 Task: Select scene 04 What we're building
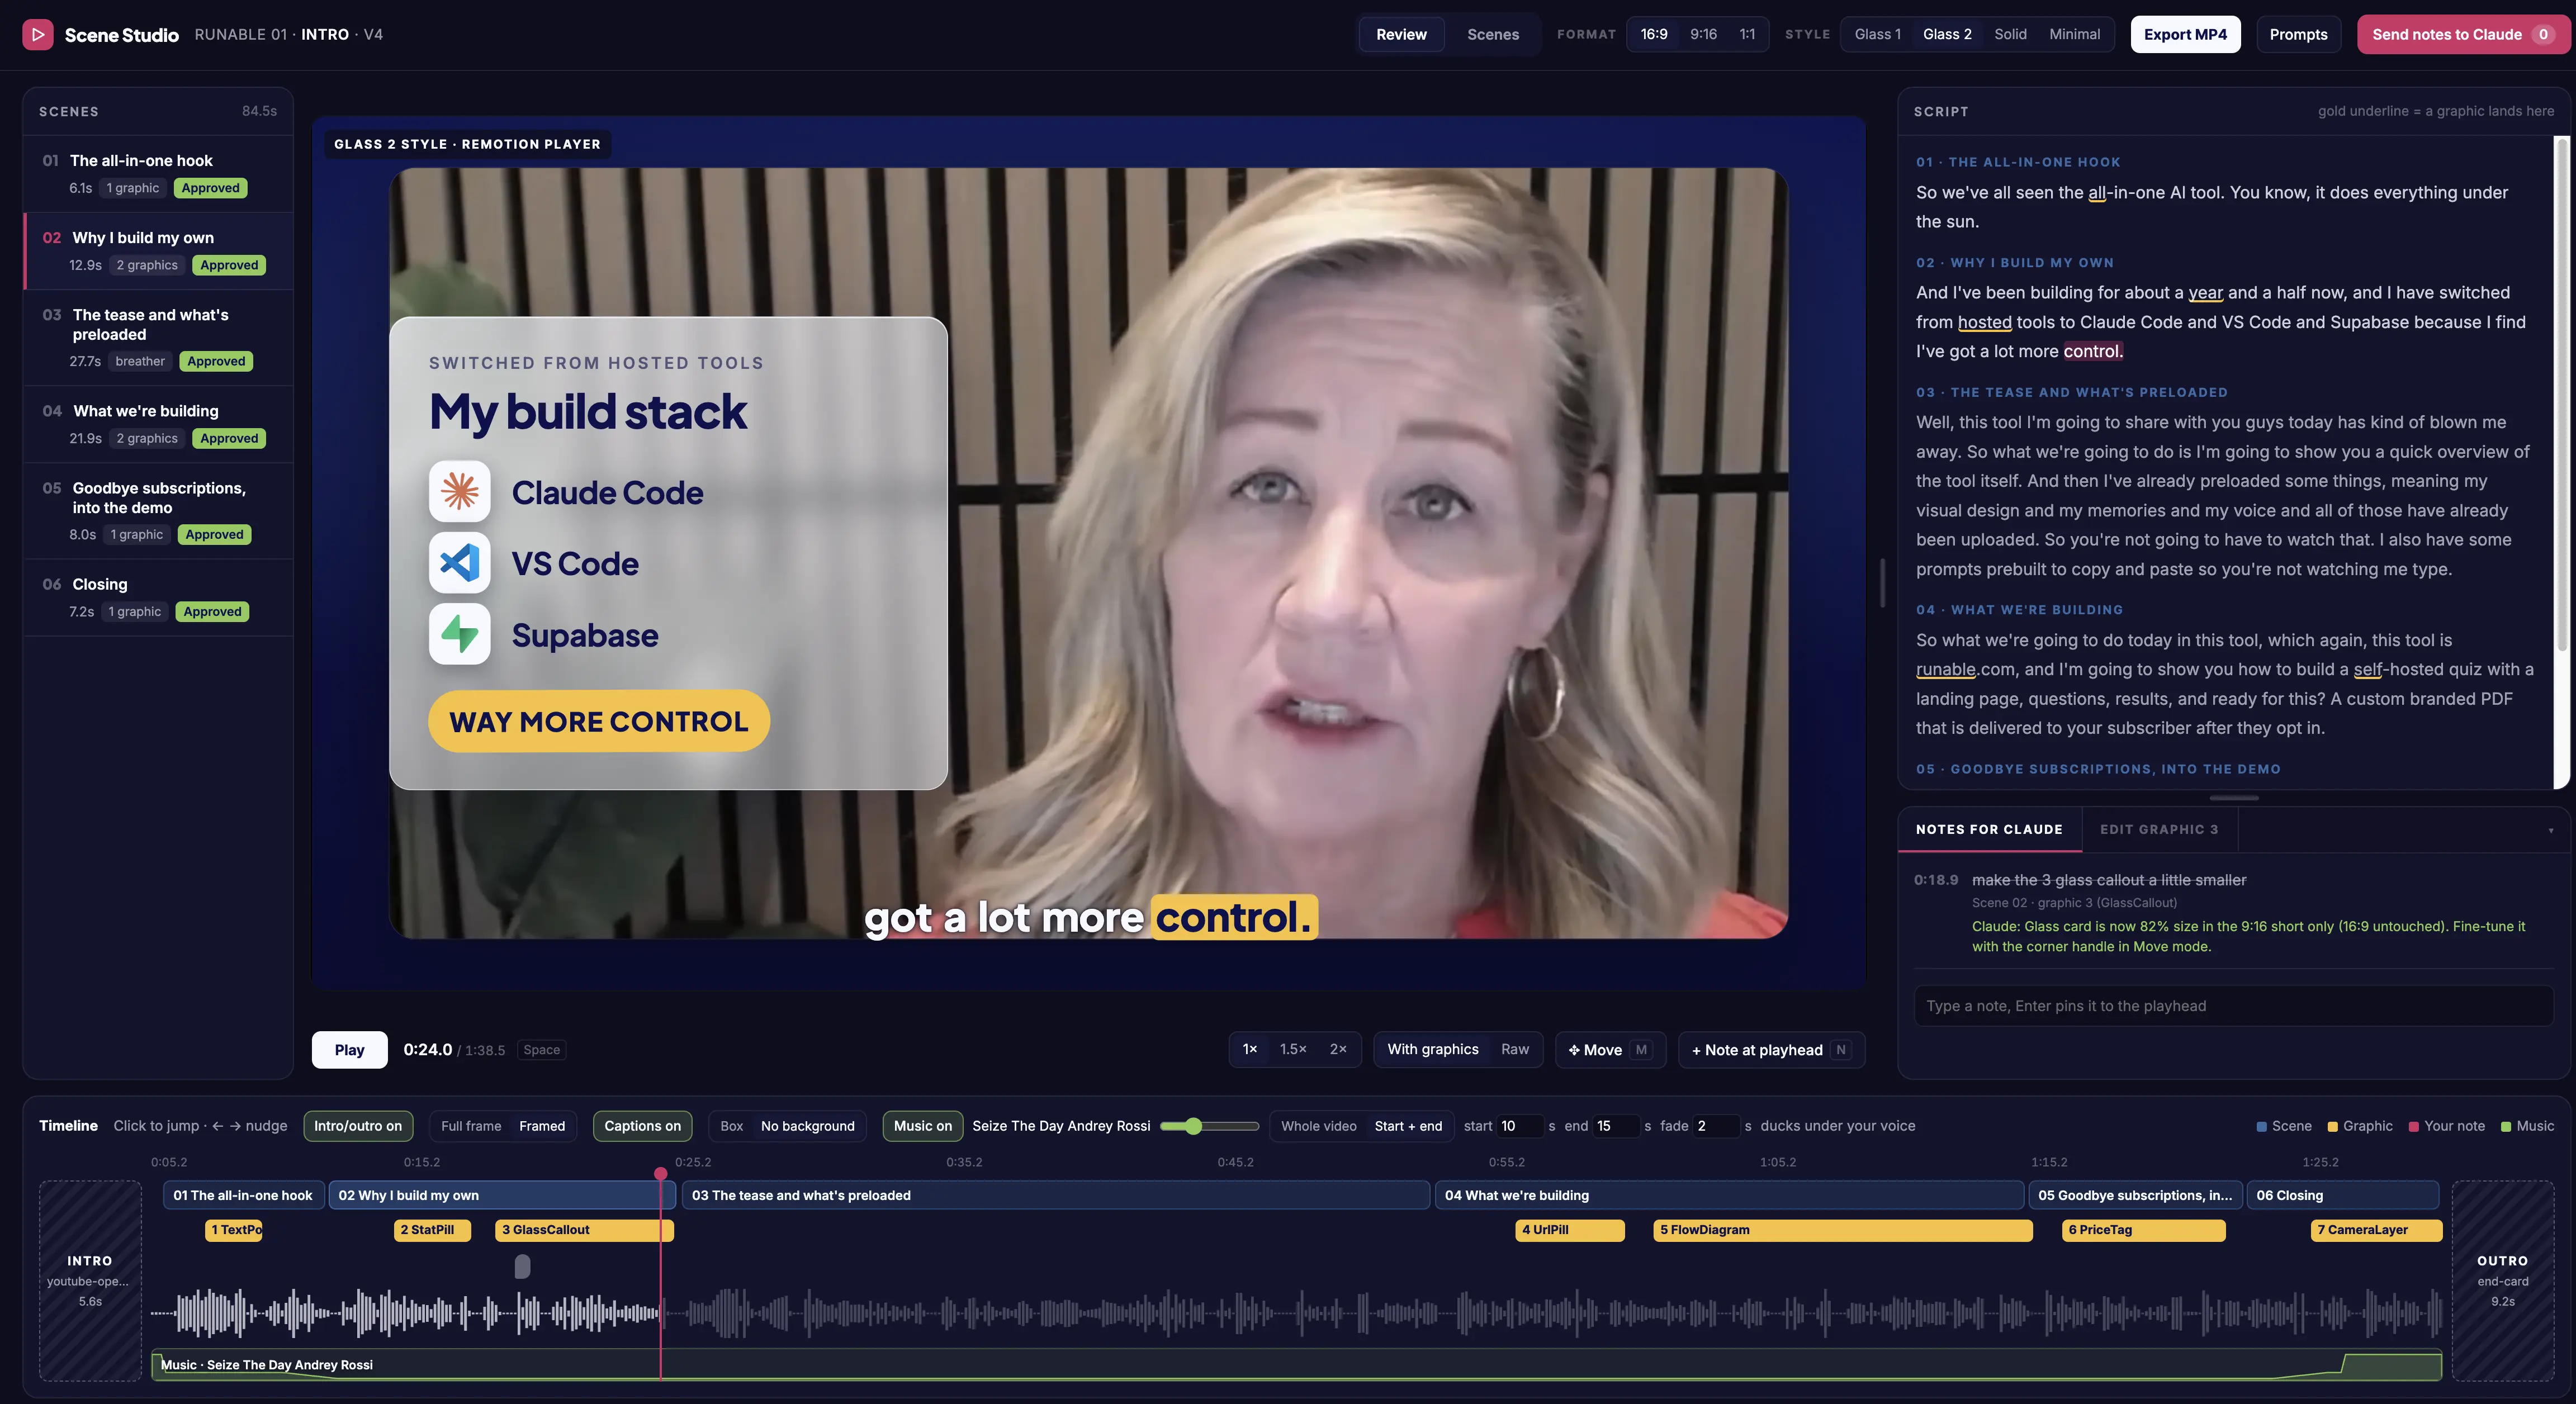(x=159, y=424)
